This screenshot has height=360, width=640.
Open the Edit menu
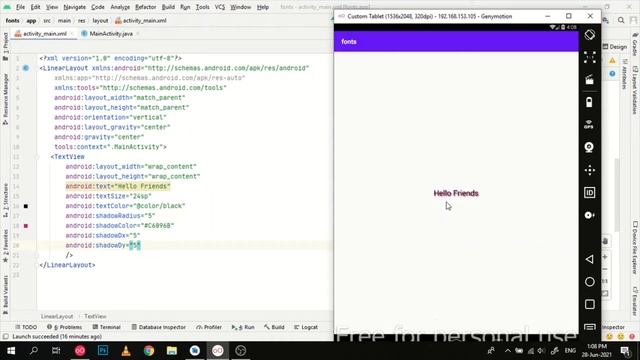click(36, 7)
